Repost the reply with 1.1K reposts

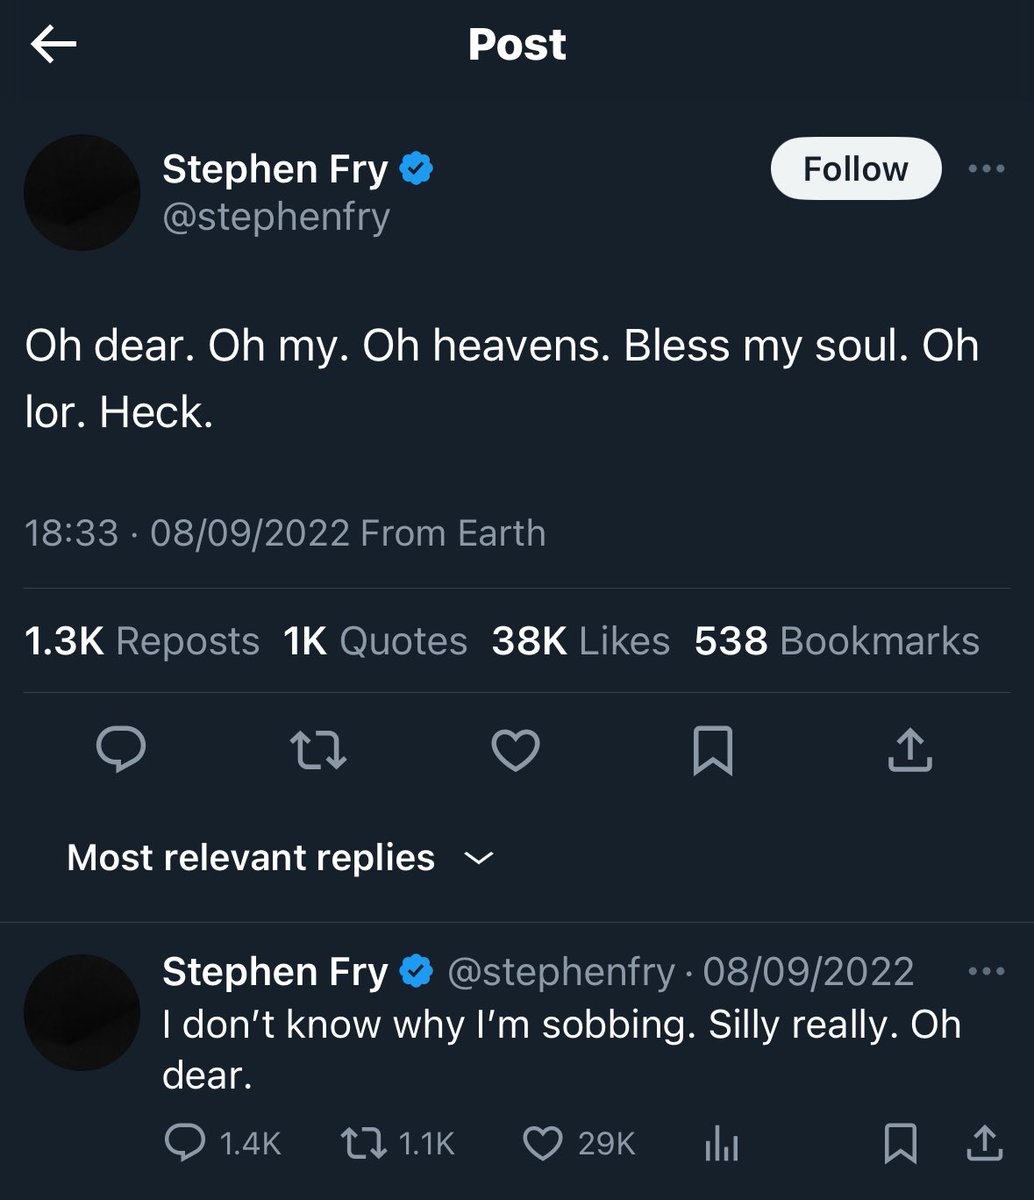(398, 1143)
